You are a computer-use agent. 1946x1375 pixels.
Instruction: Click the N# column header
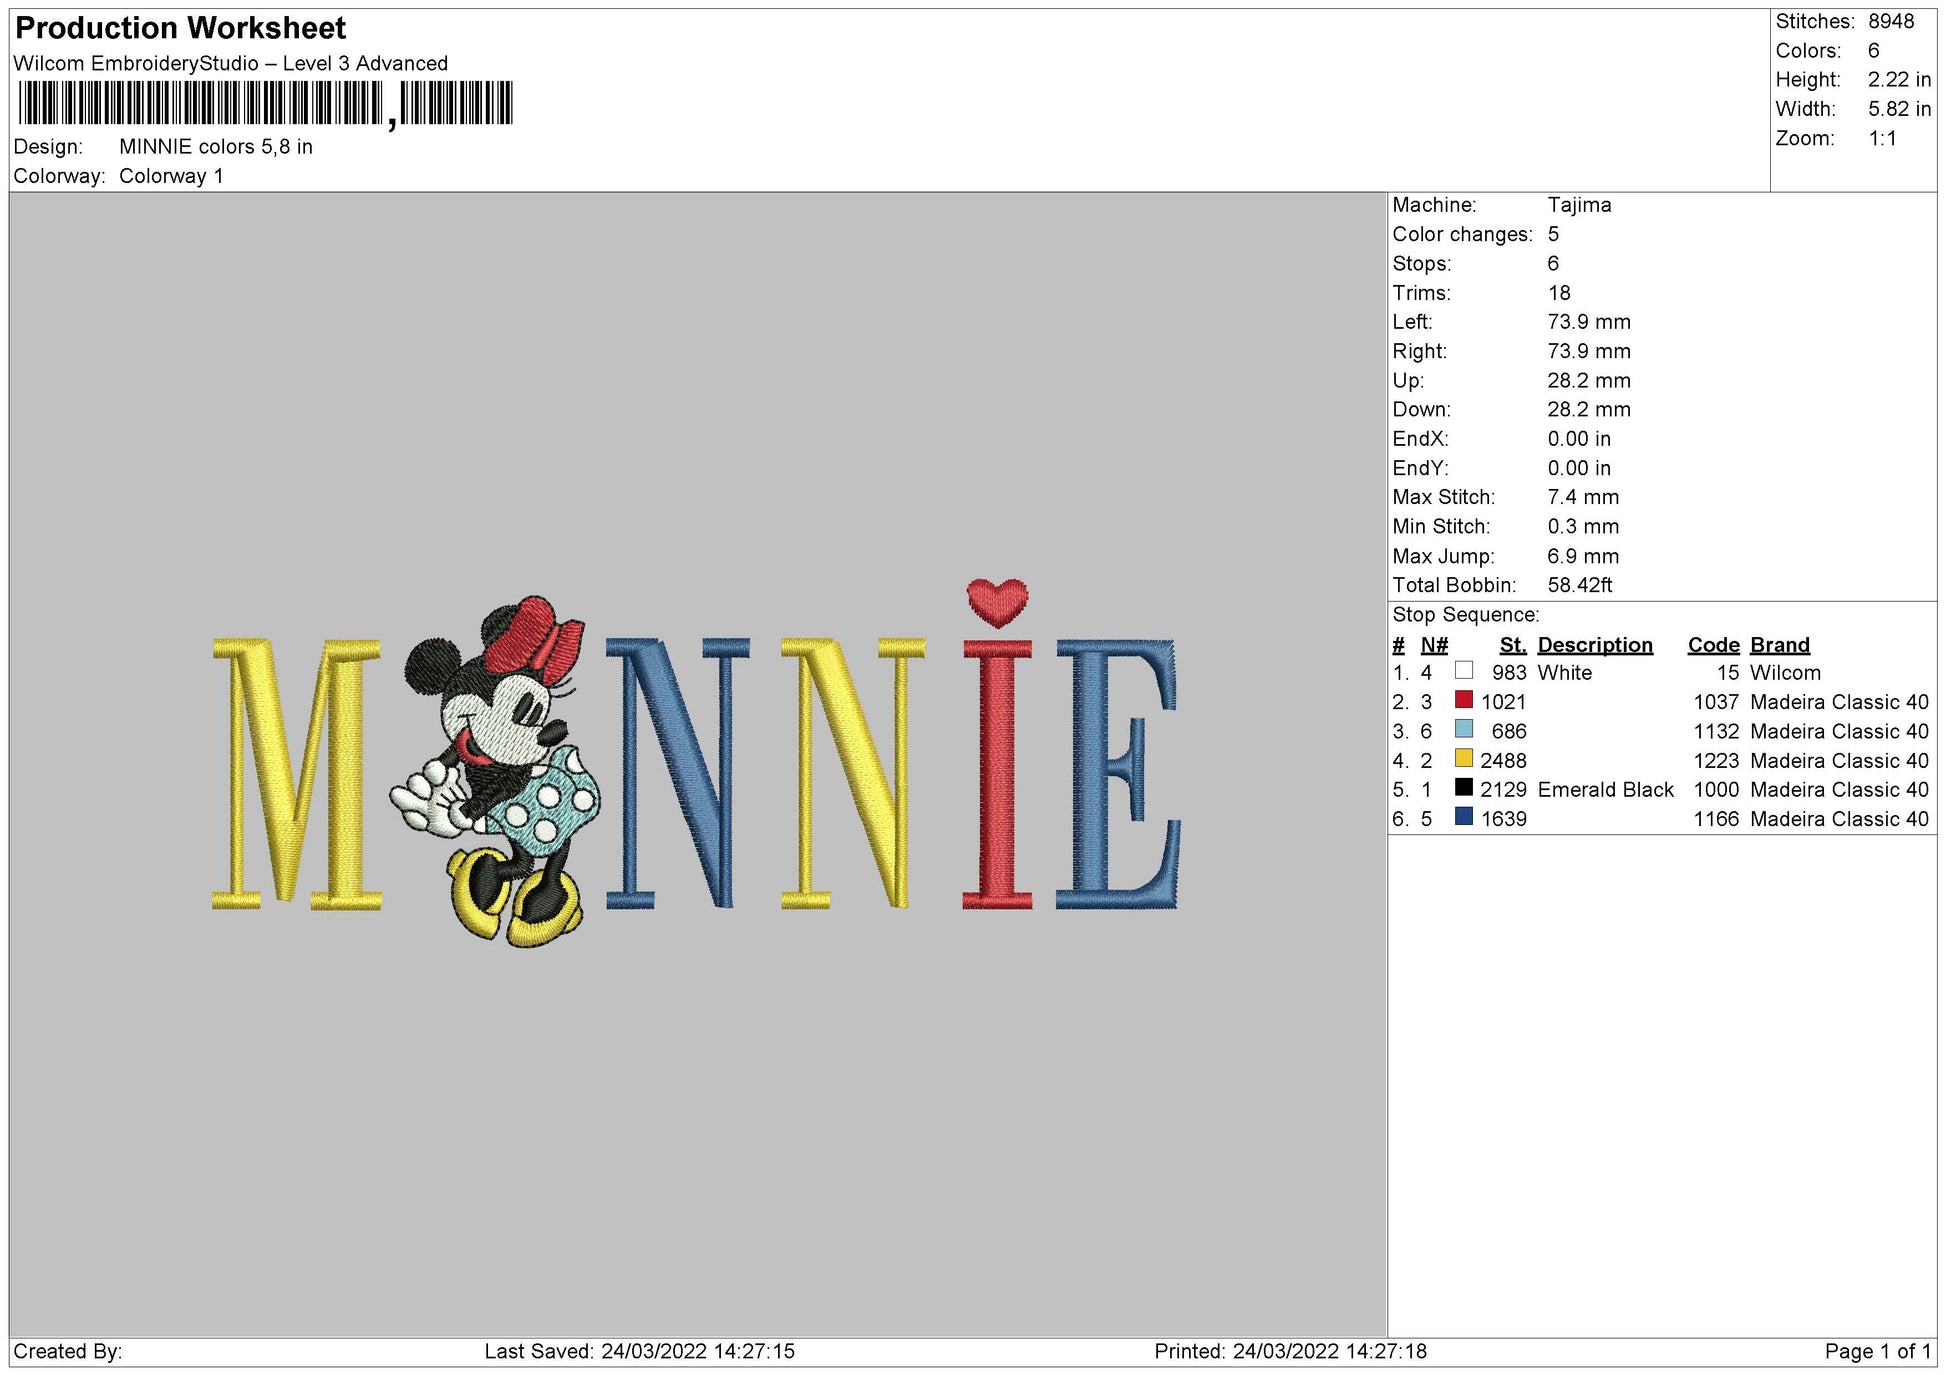1434,645
